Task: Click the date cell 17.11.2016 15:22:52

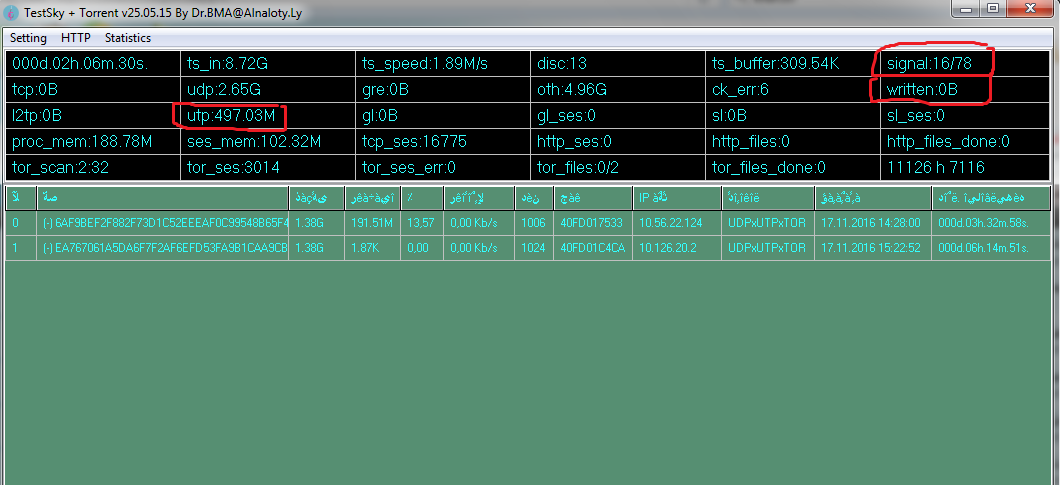Action: coord(870,248)
